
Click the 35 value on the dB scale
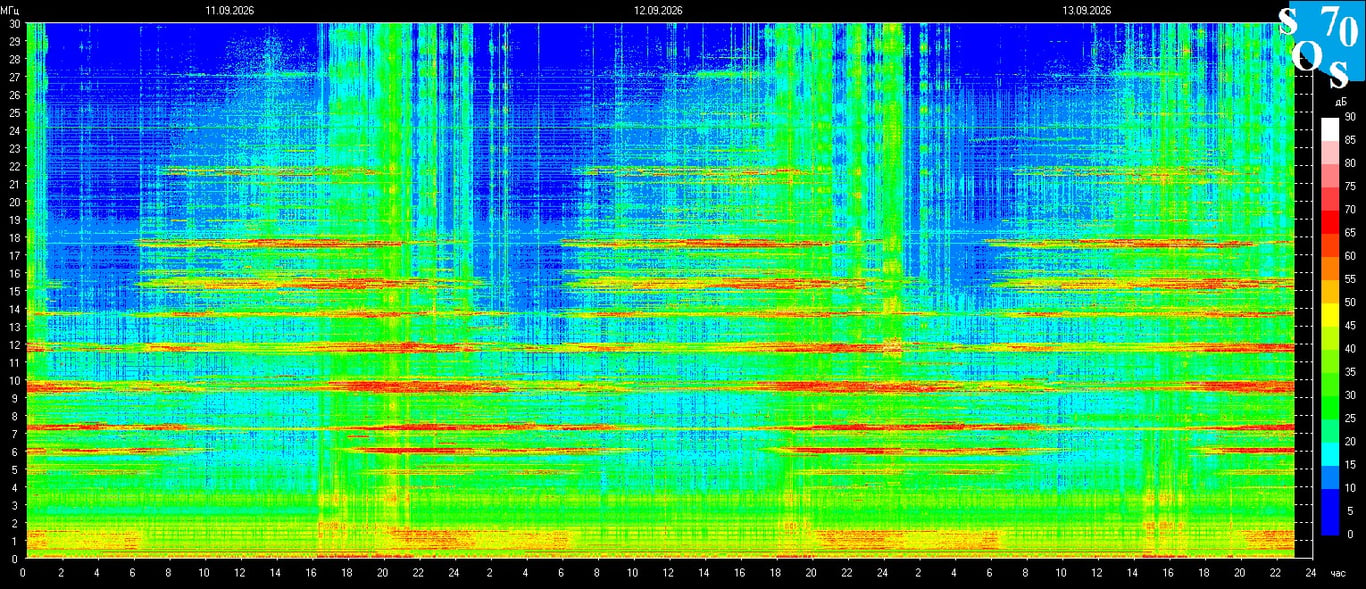1349,372
